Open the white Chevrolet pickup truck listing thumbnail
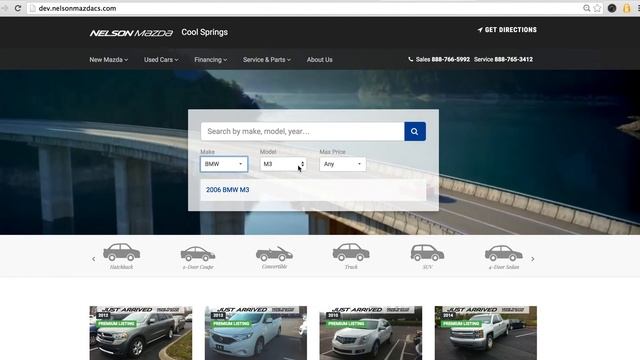Image resolution: width=640 pixels, height=360 pixels. (486, 333)
